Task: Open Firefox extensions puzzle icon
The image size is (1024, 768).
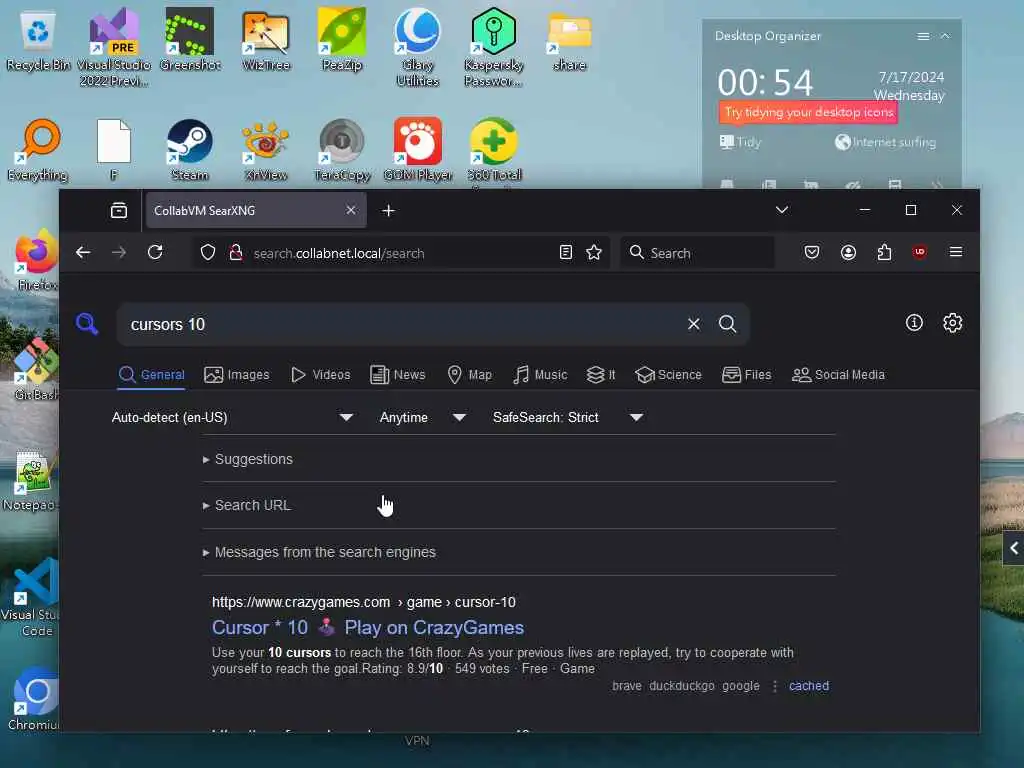Action: coord(884,253)
